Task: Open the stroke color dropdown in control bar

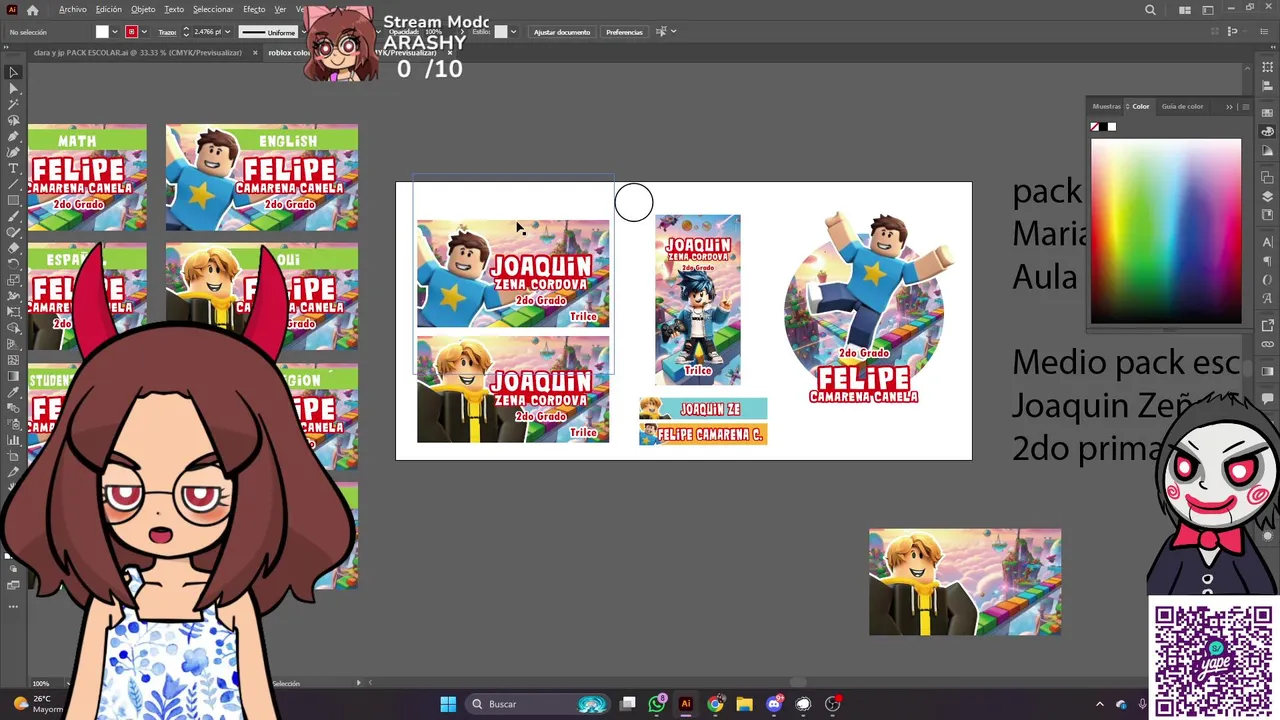Action: click(x=143, y=32)
